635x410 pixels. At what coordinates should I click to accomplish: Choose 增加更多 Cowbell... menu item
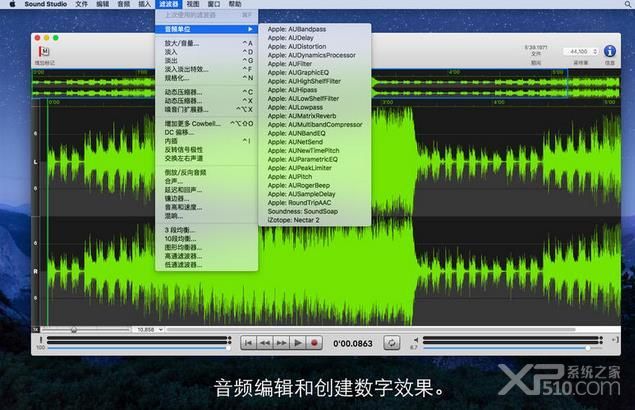click(207, 124)
